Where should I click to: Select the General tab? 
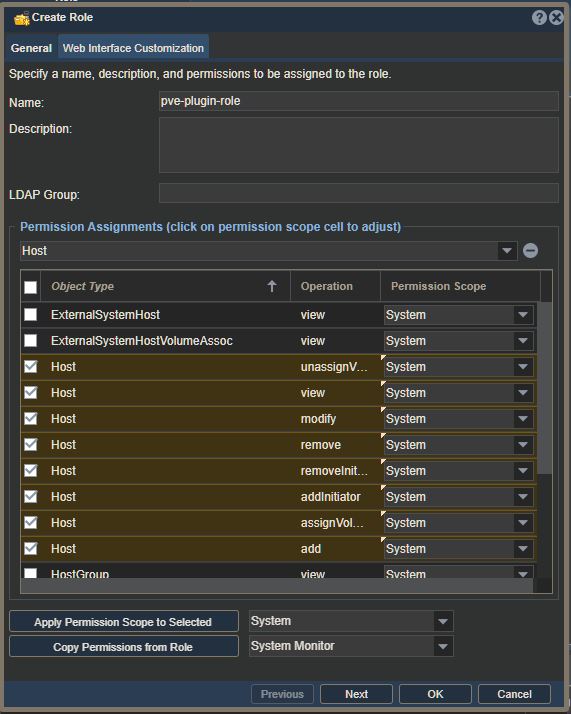pos(31,48)
